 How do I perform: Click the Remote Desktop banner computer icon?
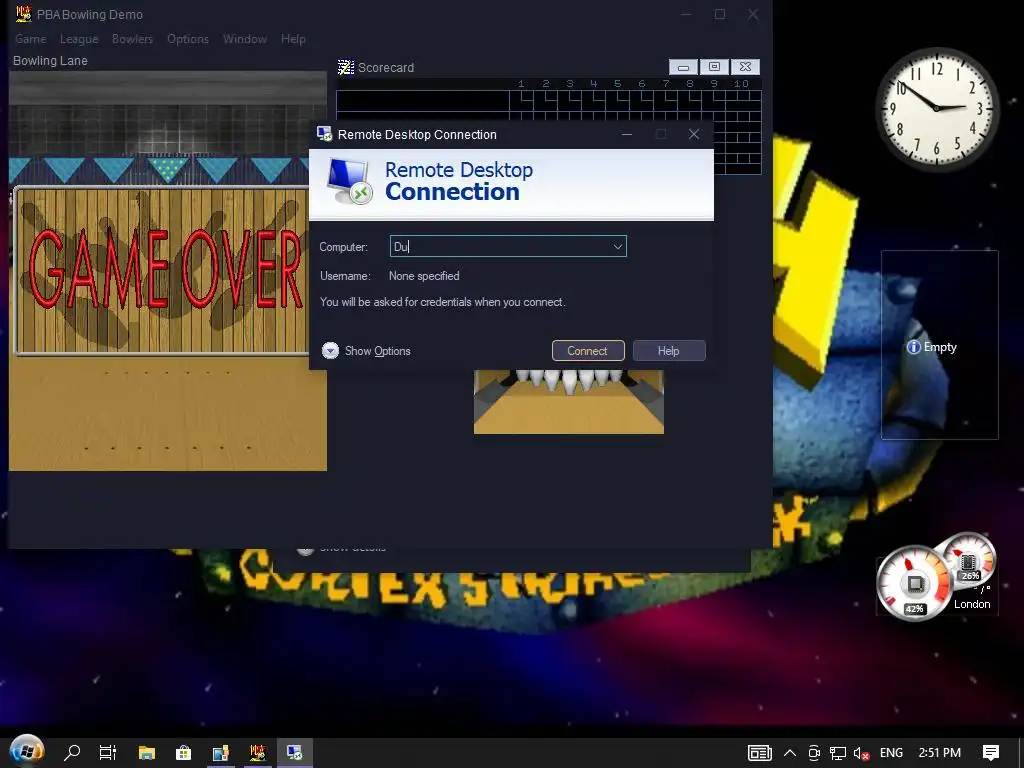click(349, 181)
